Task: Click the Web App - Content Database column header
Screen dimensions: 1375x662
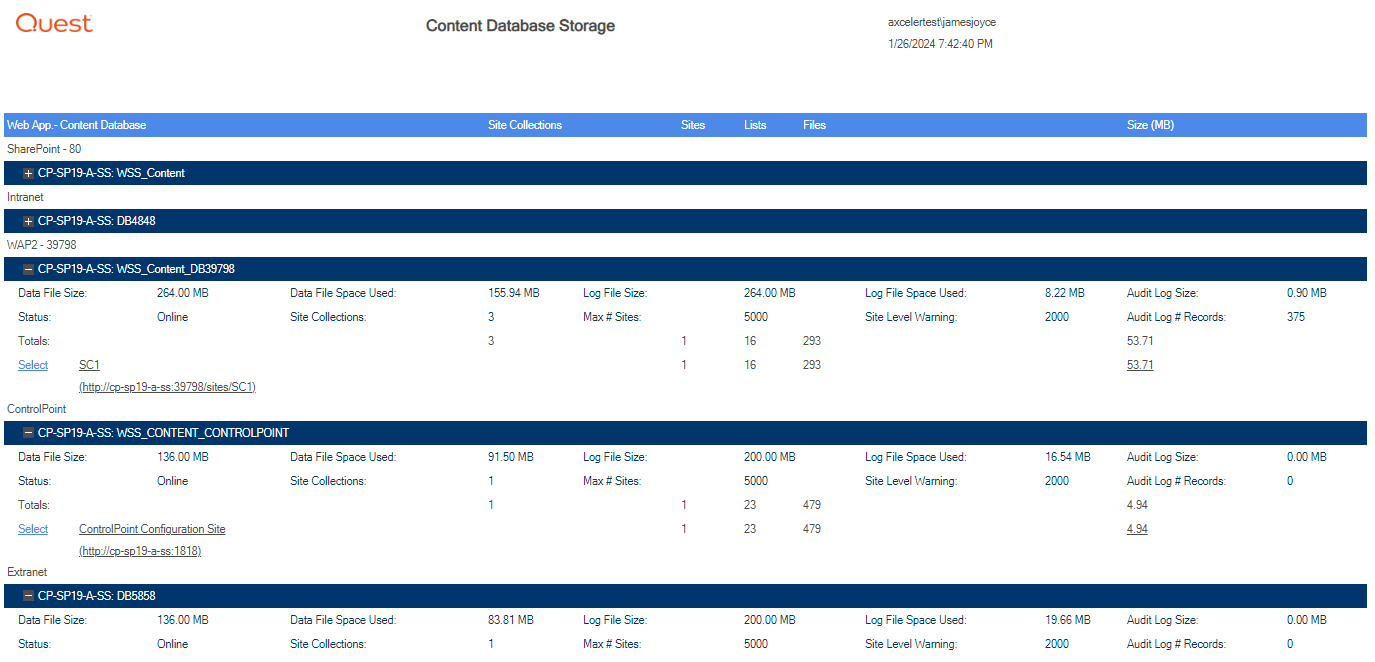Action: (76, 124)
